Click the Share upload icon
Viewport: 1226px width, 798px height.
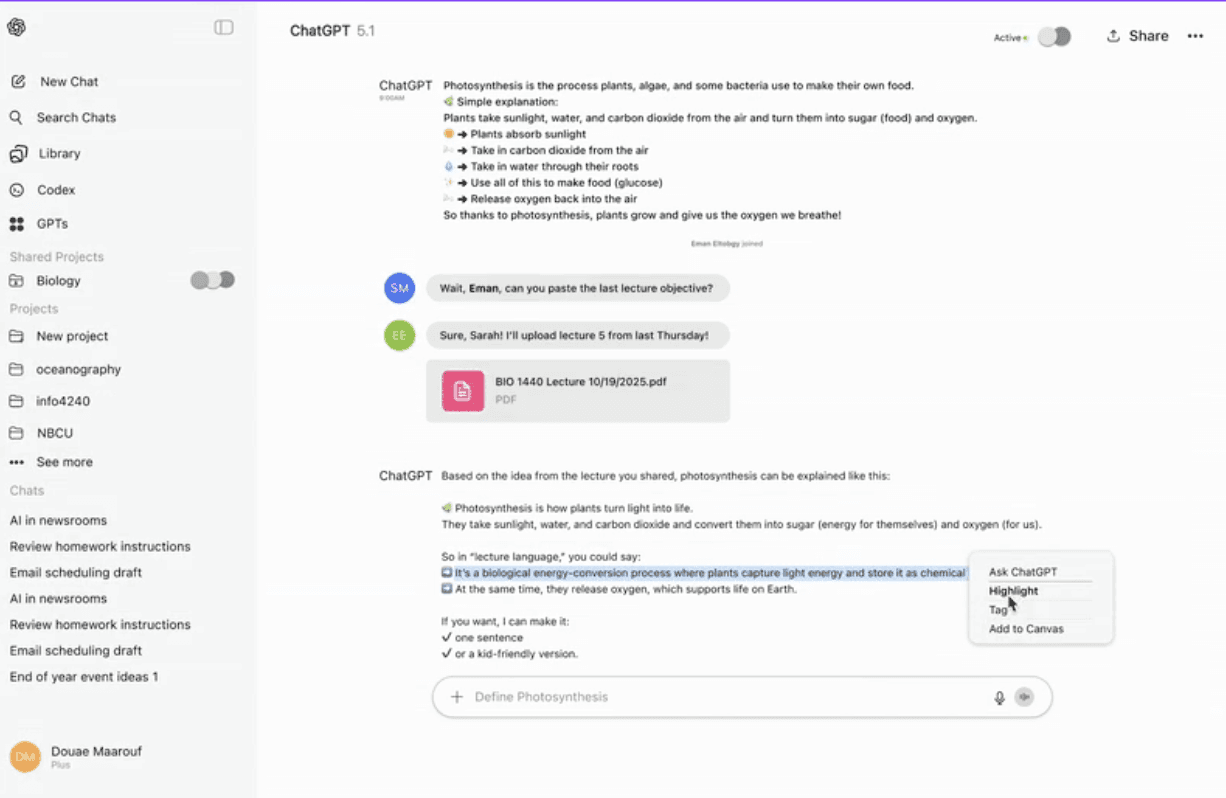[x=1113, y=36]
